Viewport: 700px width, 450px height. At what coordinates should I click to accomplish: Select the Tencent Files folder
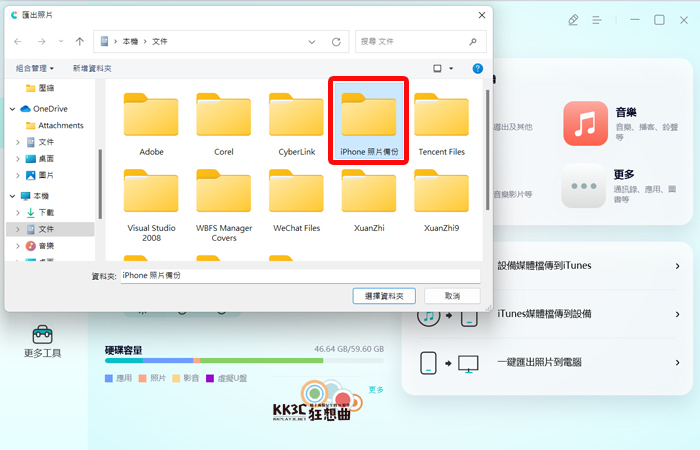coord(442,124)
